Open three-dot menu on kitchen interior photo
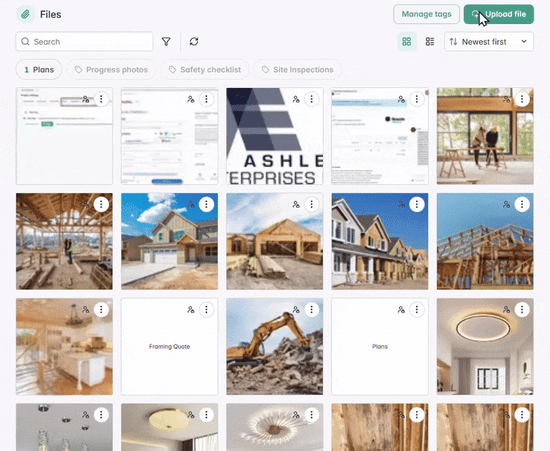 (101, 310)
